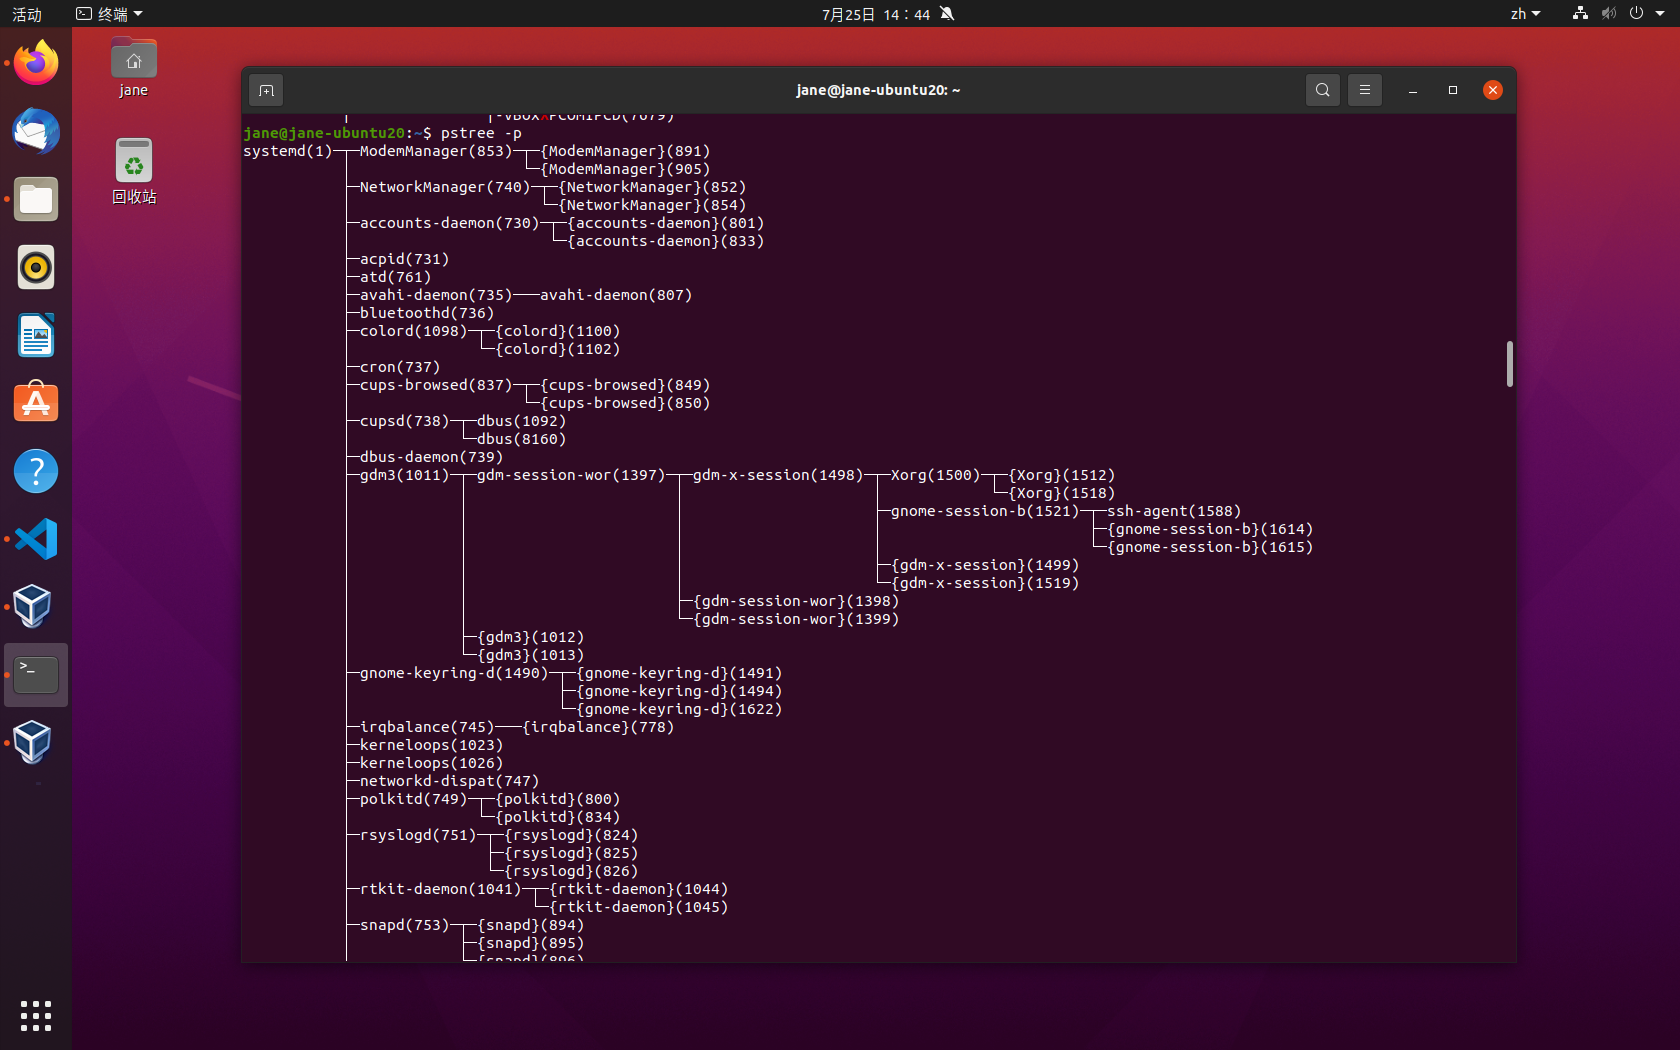Open a new terminal tab
1680x1050 pixels.
(266, 90)
